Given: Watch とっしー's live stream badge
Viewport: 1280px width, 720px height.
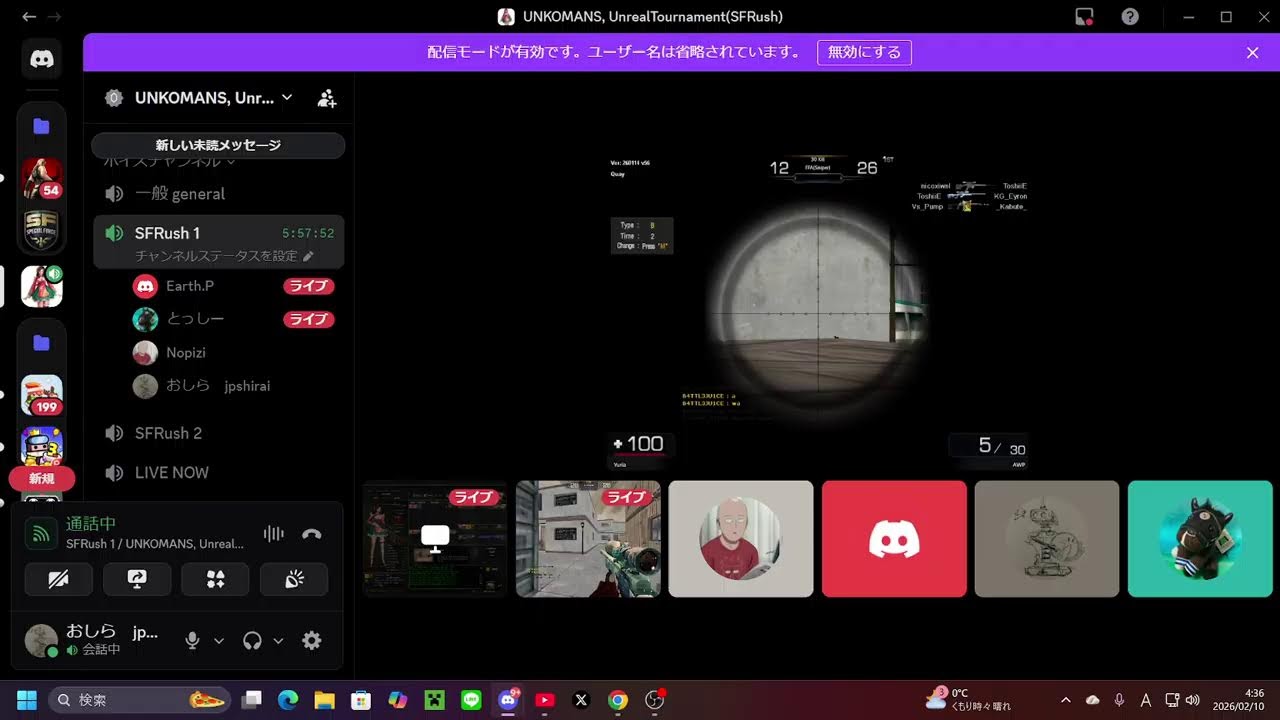Looking at the screenshot, I should 308,319.
